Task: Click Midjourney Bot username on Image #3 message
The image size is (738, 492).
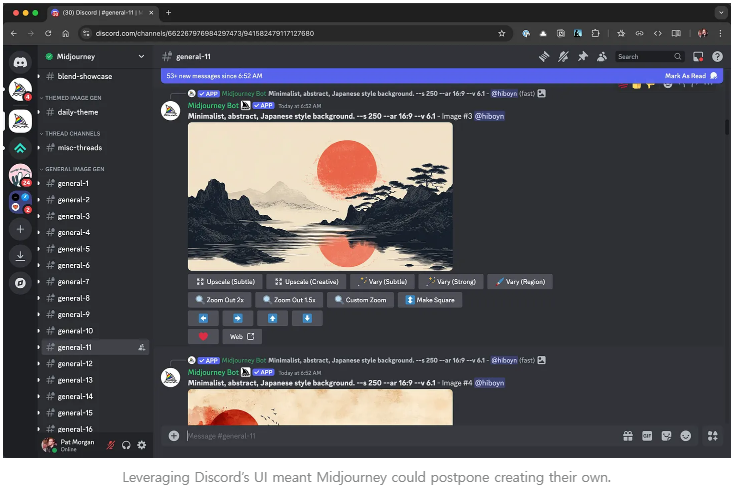Action: tap(213, 105)
